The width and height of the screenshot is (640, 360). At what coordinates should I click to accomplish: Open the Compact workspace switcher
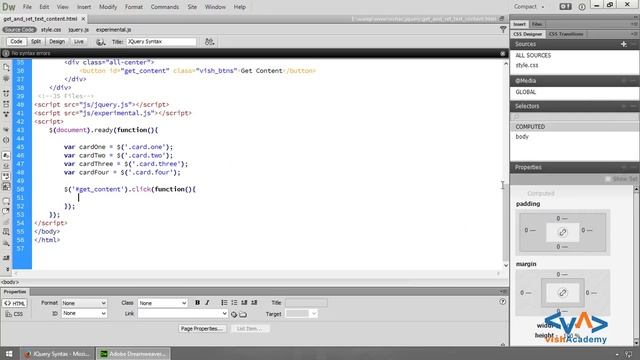pos(529,7)
